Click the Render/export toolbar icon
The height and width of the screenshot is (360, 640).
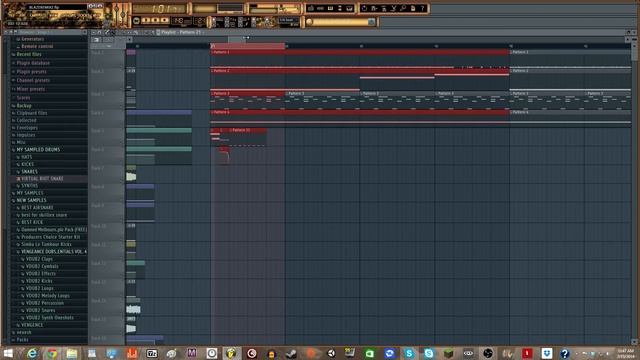click(384, 8)
